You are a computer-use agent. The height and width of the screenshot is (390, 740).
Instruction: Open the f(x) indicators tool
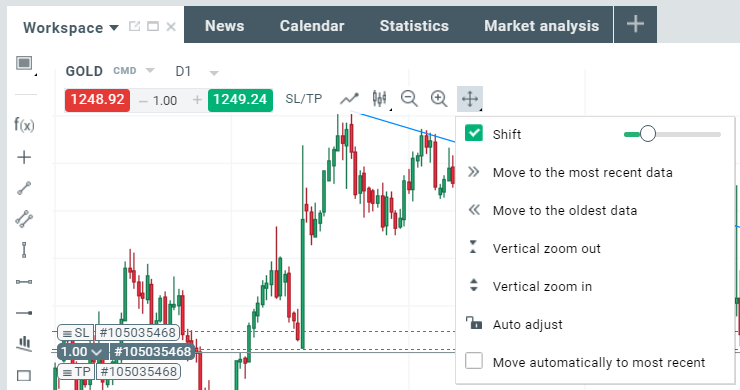coord(24,125)
